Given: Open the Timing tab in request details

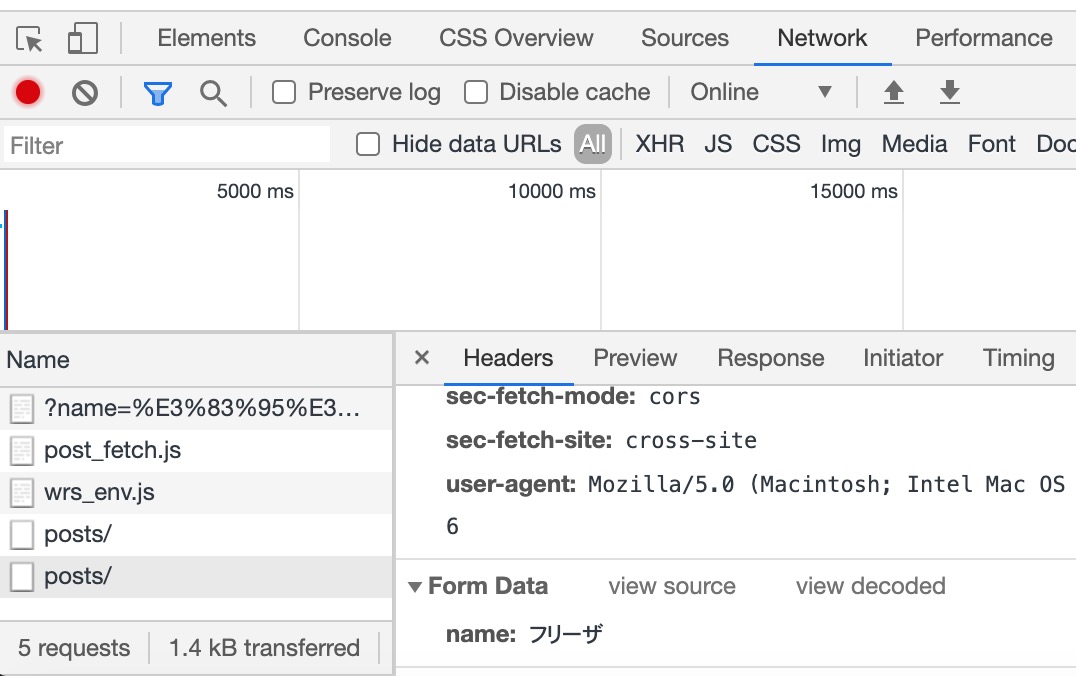Looking at the screenshot, I should (1018, 358).
